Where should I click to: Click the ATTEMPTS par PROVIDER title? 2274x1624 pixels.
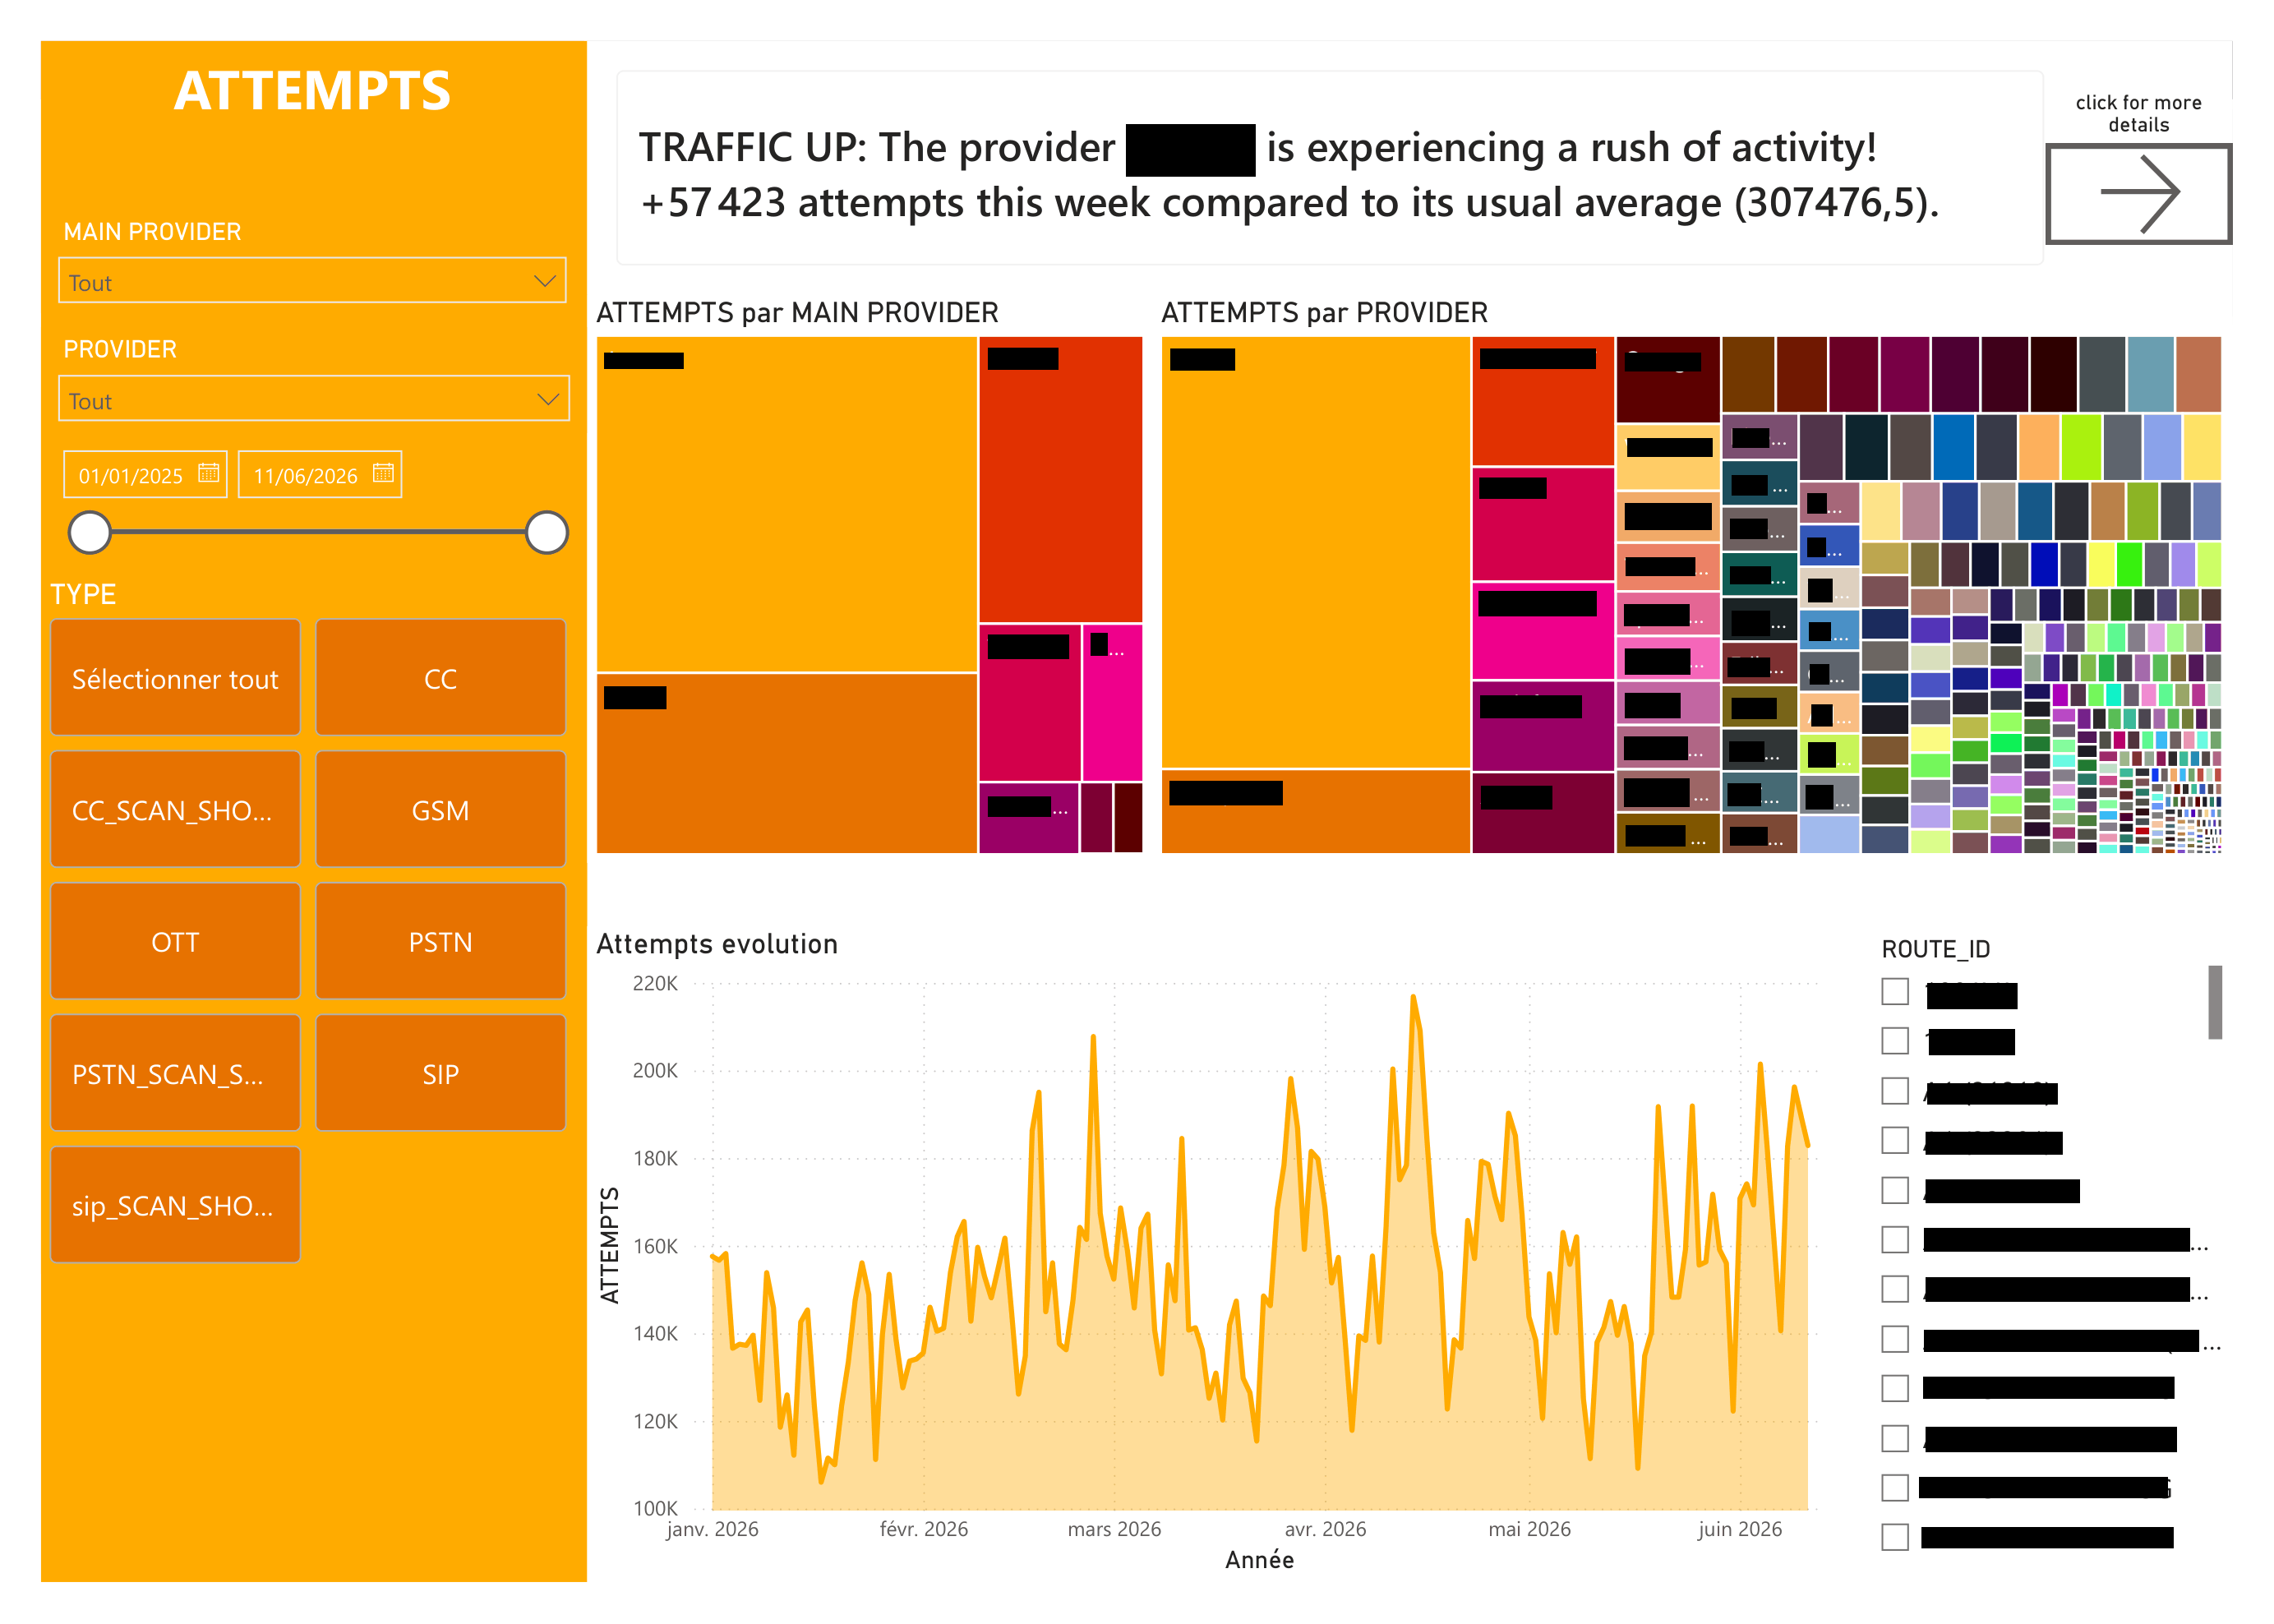tap(1324, 313)
